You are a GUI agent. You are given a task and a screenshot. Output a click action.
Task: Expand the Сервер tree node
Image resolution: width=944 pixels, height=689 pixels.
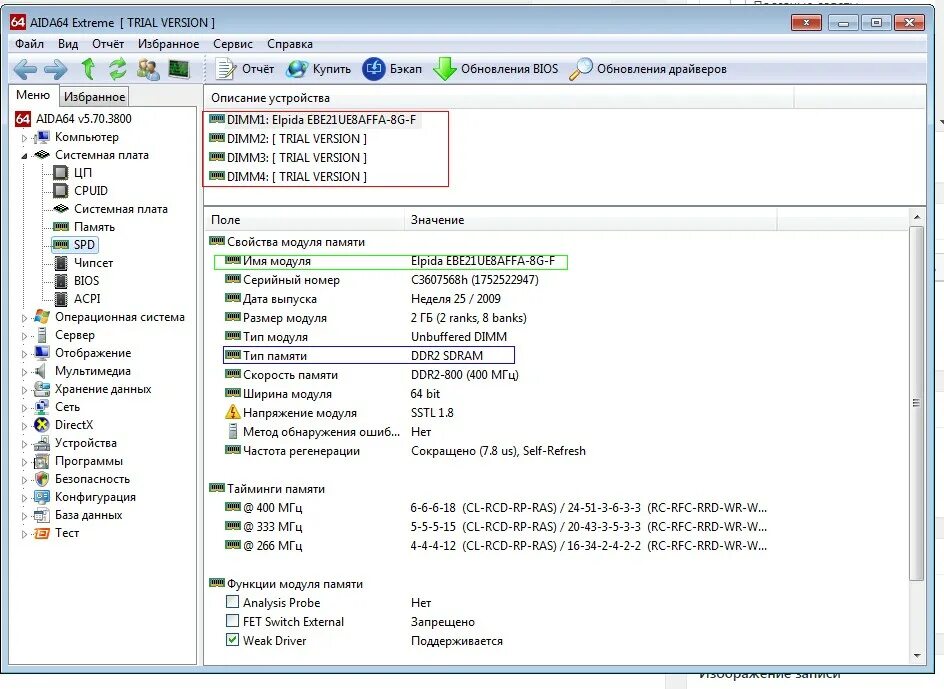click(24, 336)
